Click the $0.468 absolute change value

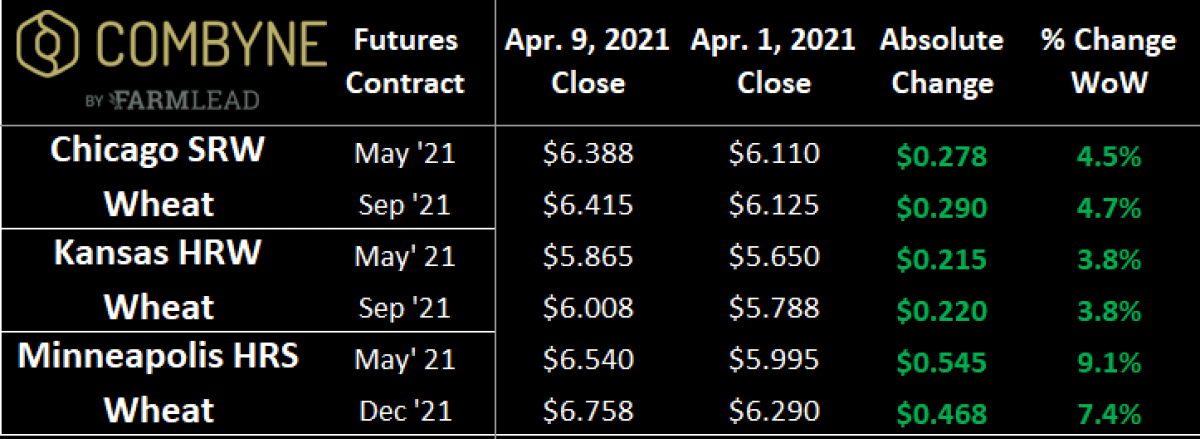[941, 410]
